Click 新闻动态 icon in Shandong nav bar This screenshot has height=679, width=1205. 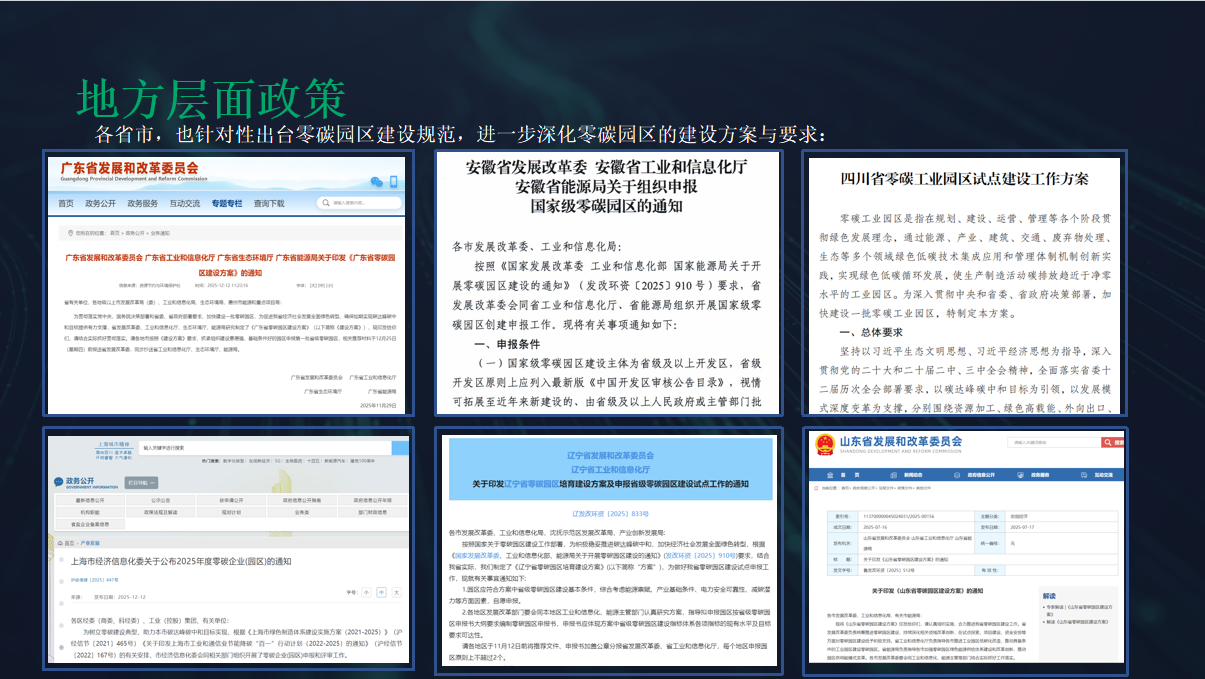(893, 475)
